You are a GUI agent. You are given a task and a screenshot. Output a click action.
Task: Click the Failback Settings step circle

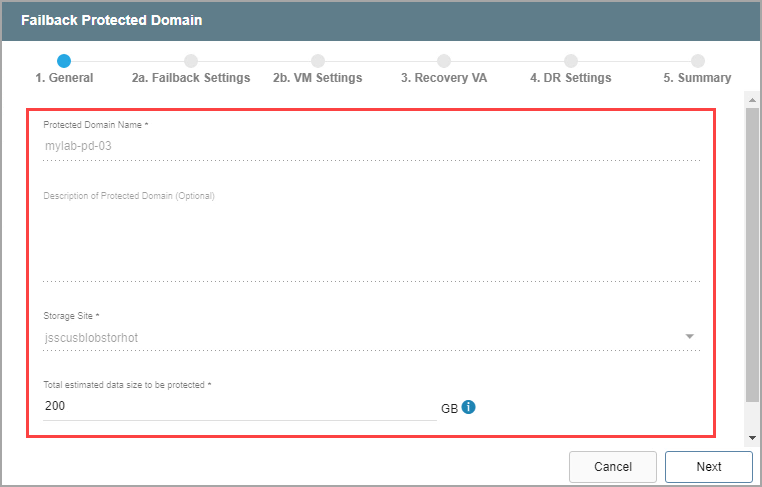[191, 61]
